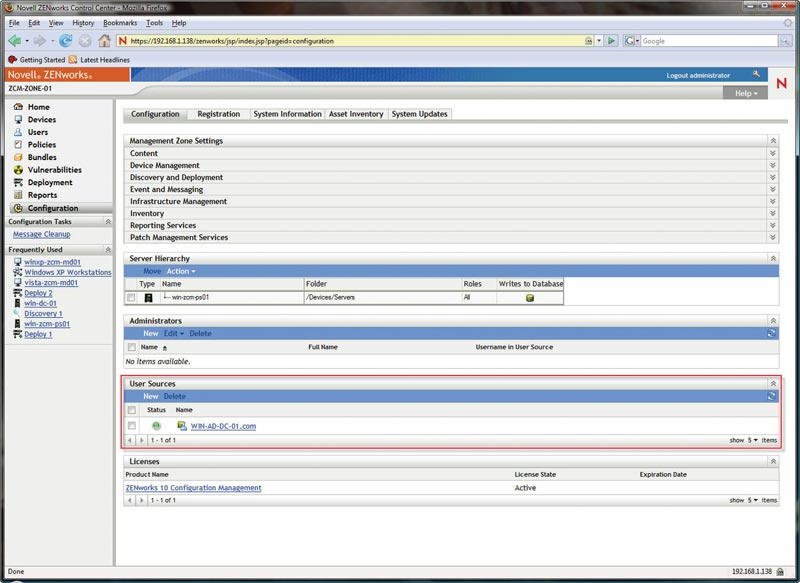Expand the Infrastructure Management section

773,201
